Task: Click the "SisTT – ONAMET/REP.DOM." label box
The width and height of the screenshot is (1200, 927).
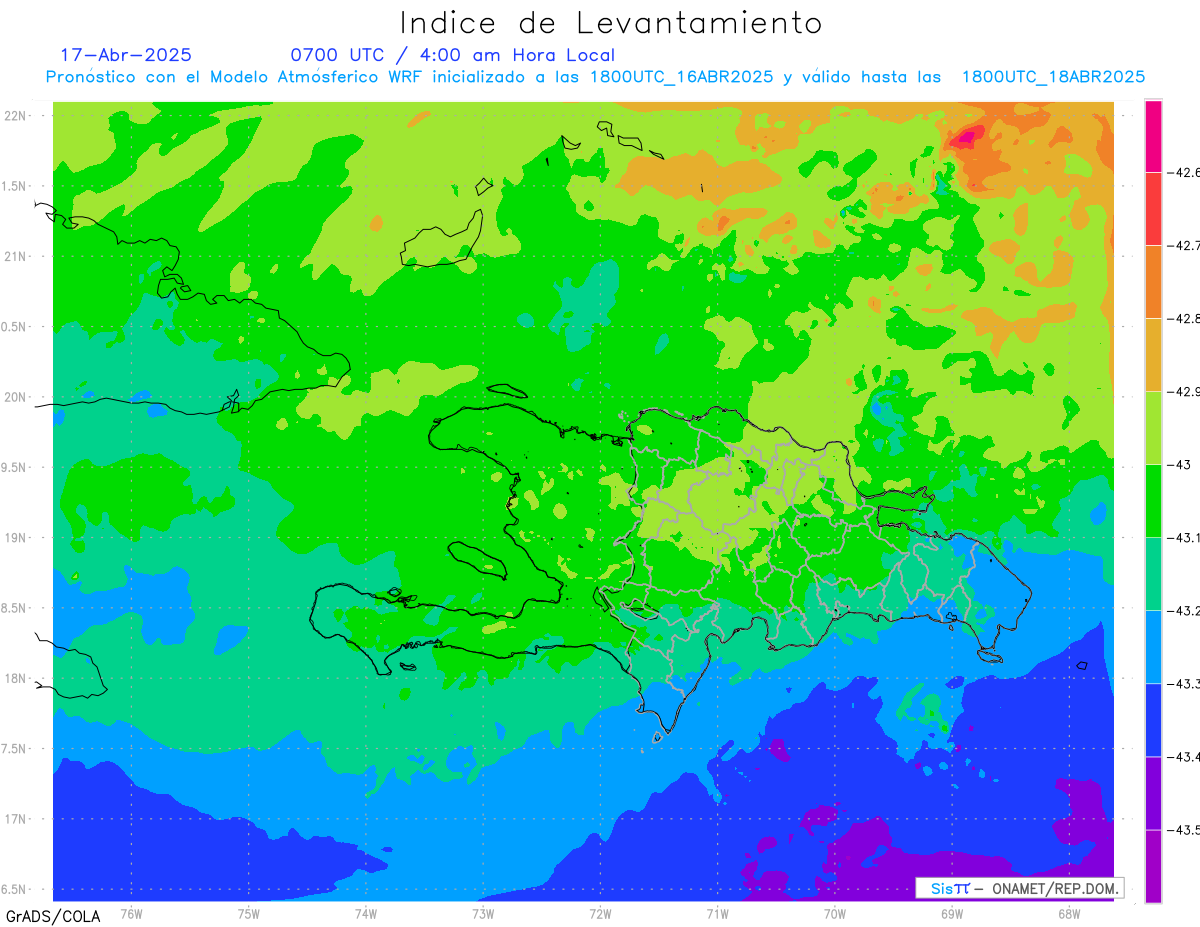Action: (1019, 888)
